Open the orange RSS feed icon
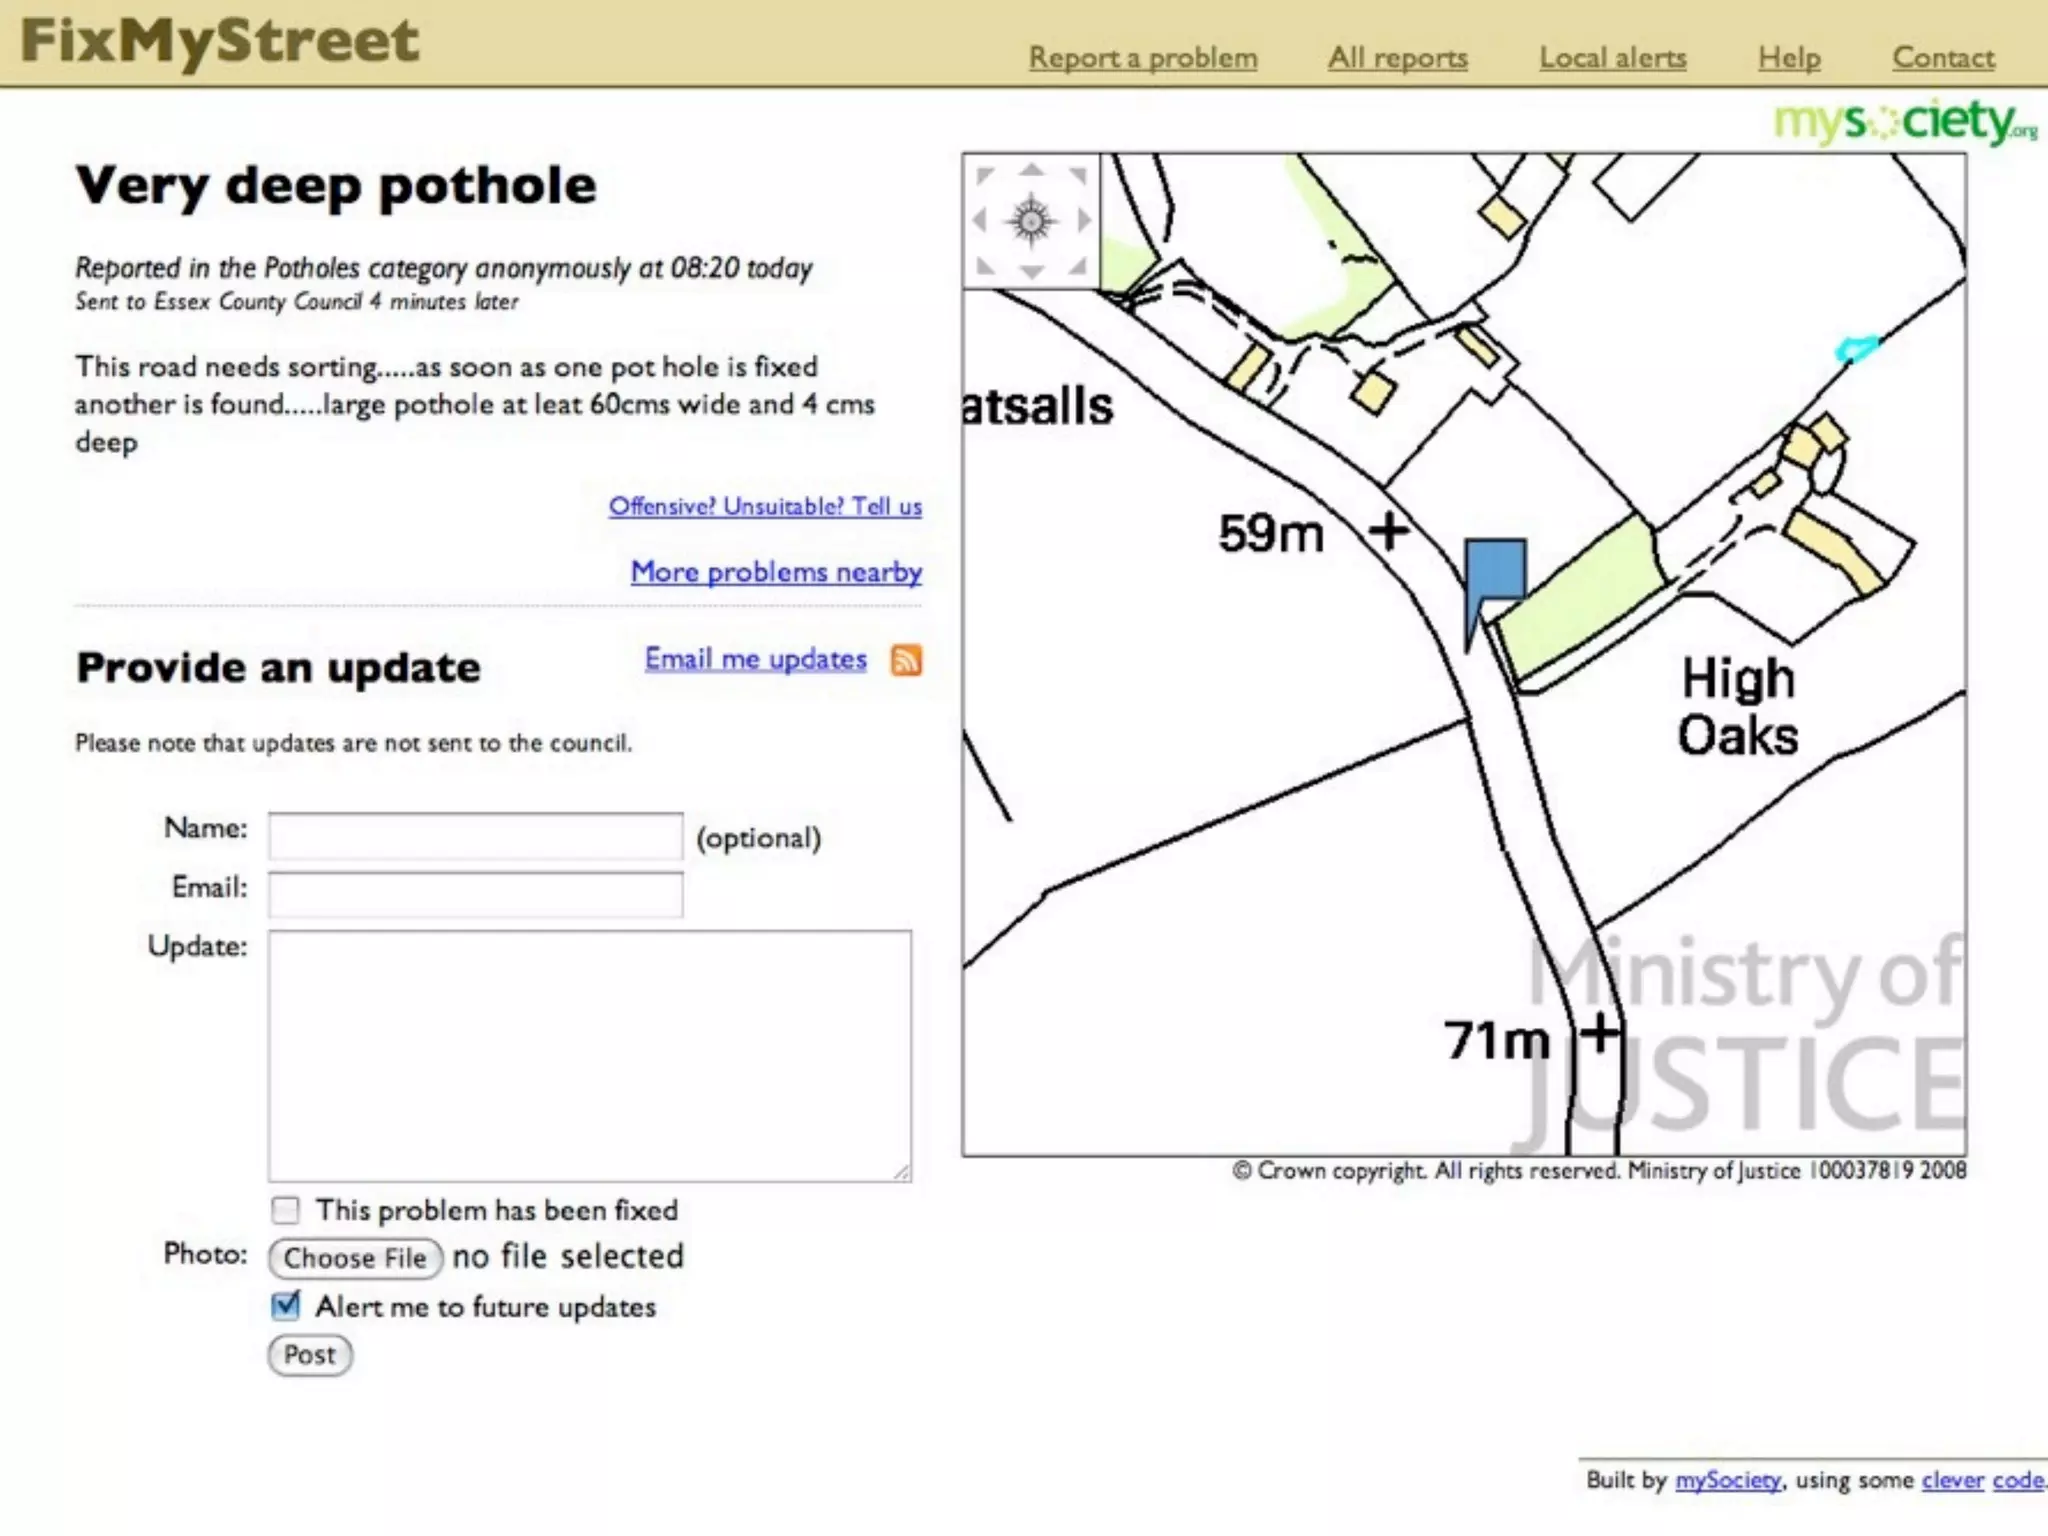This screenshot has width=2048, height=1536. (x=906, y=660)
